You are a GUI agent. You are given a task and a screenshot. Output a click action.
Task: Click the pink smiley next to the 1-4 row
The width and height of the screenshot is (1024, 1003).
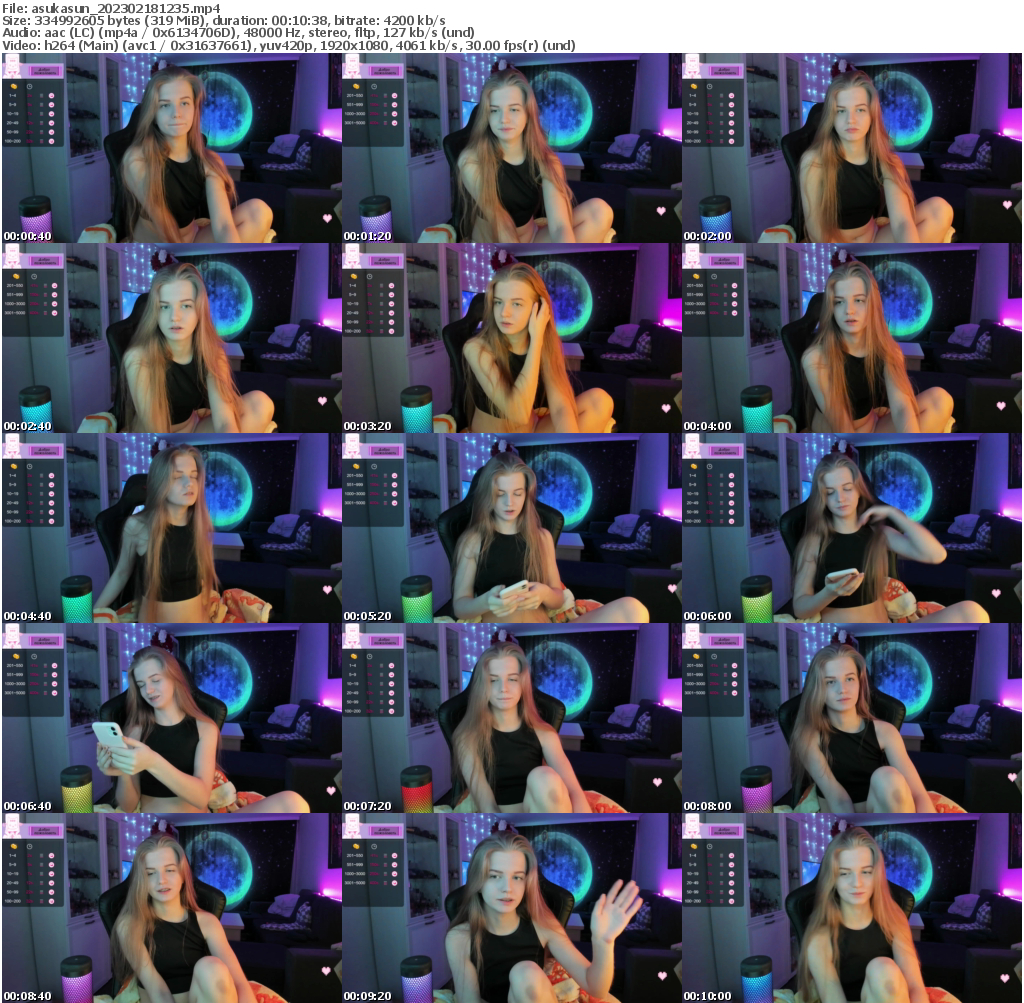tap(51, 96)
